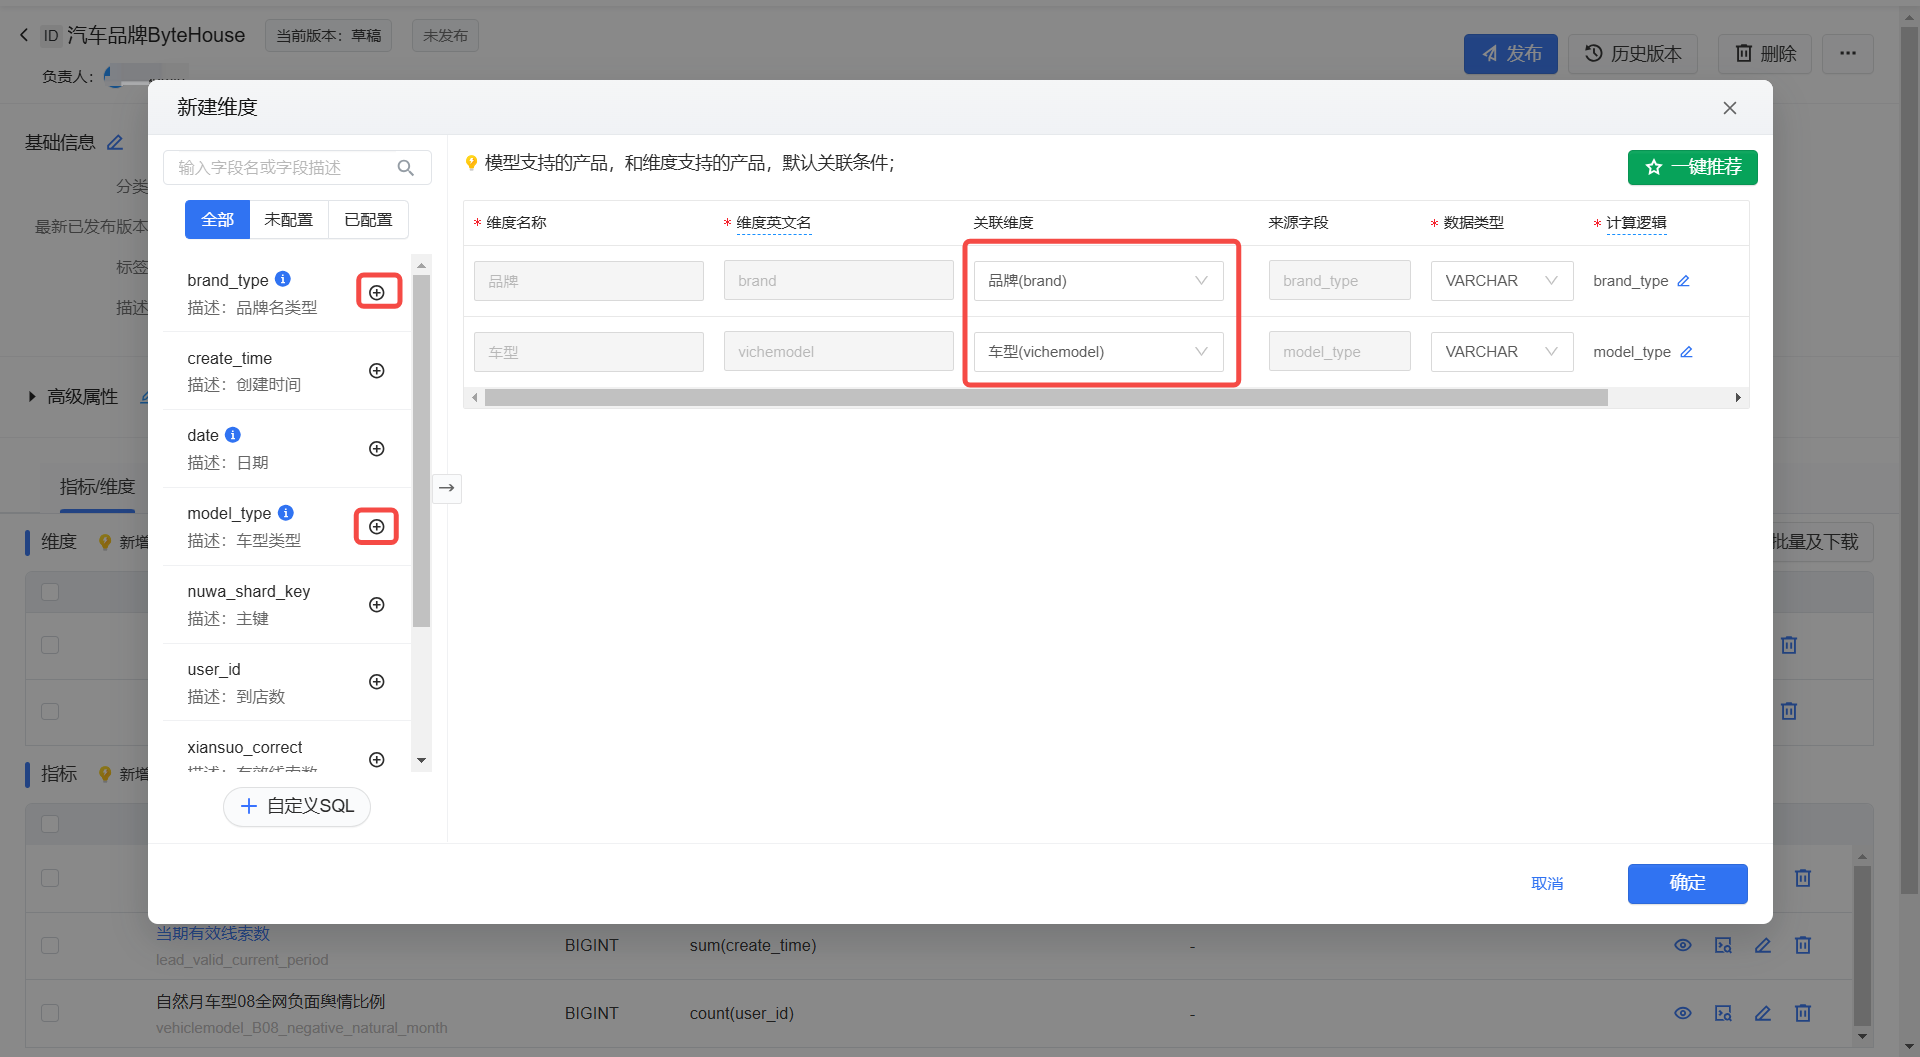Switch to the 未配置 filter tab
Image resolution: width=1920 pixels, height=1057 pixels.
[x=288, y=220]
